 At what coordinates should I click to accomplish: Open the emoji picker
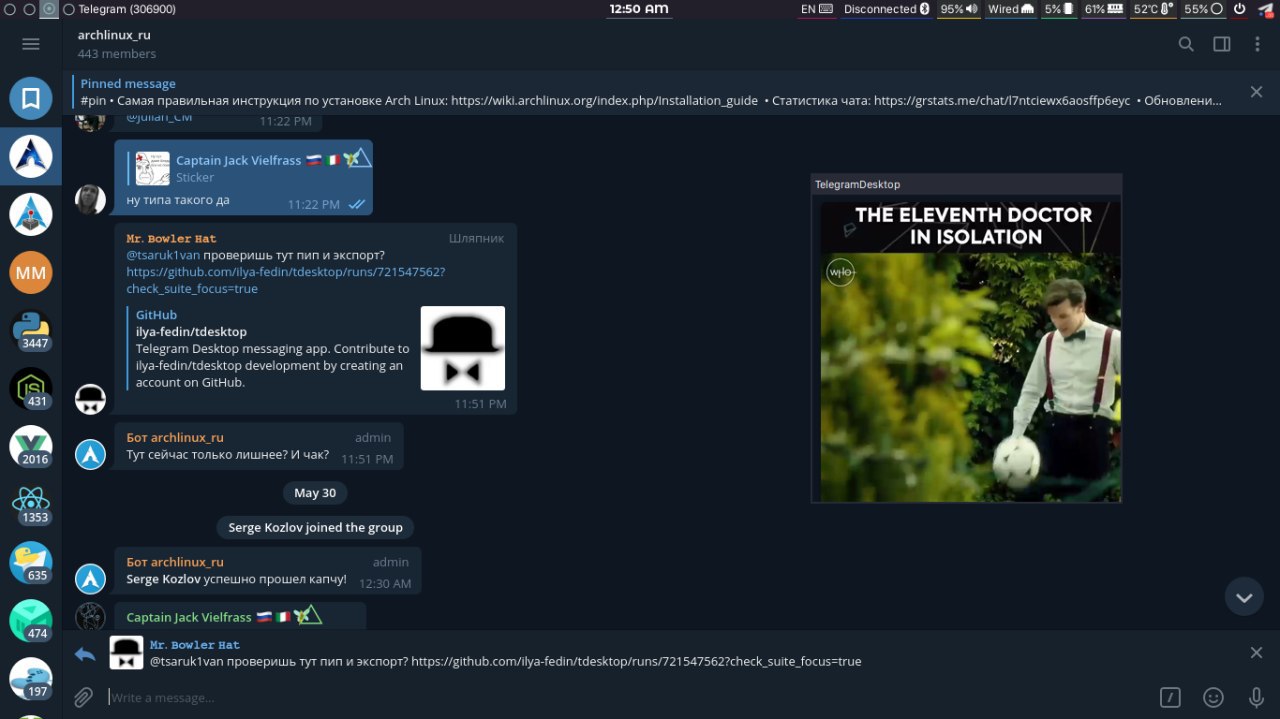pyautogui.click(x=1213, y=697)
